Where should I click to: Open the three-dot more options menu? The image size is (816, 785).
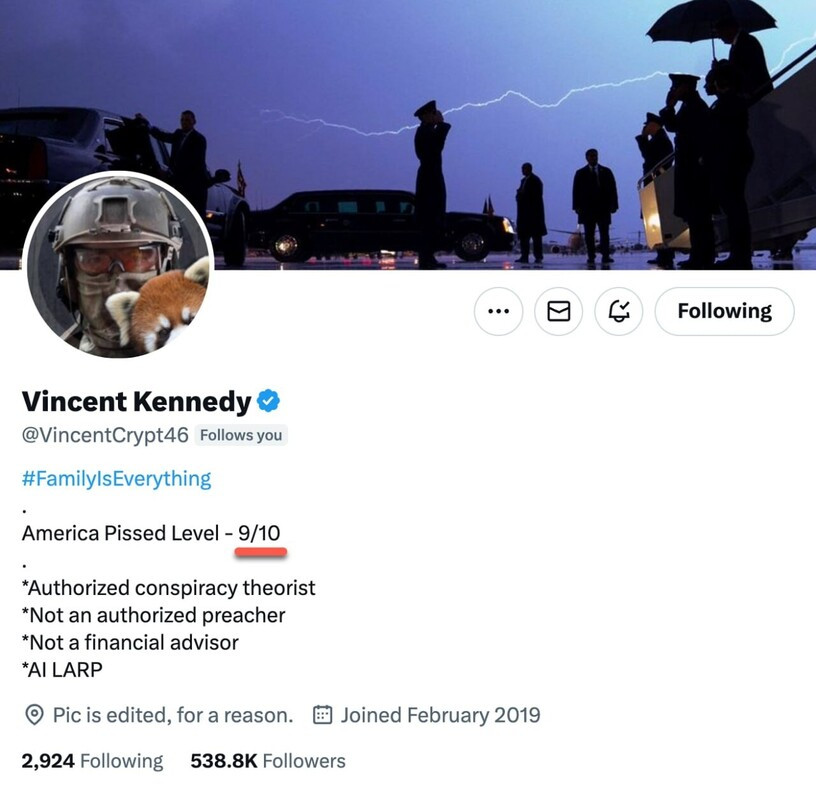(498, 312)
